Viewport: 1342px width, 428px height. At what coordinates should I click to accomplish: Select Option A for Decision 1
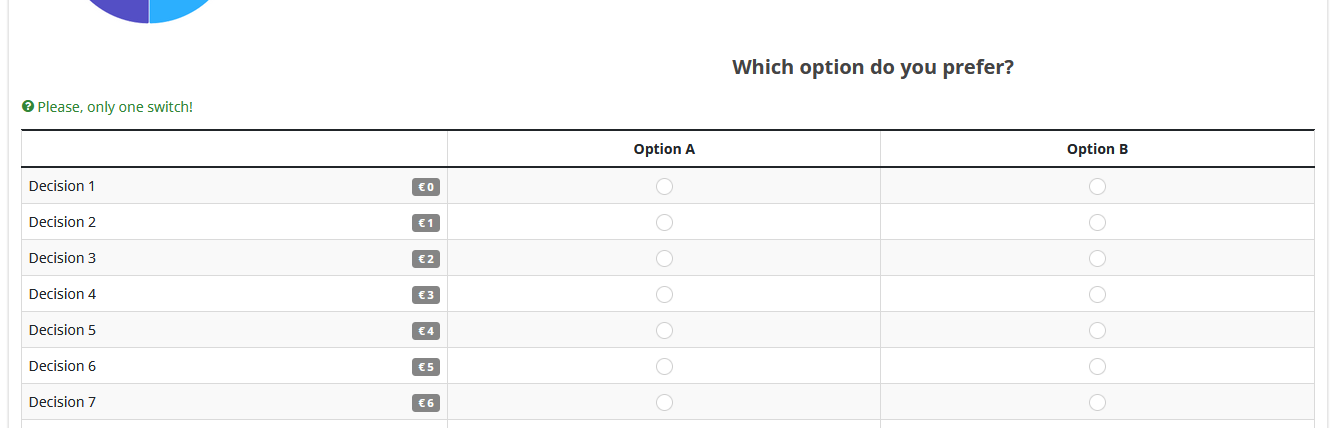click(x=664, y=187)
